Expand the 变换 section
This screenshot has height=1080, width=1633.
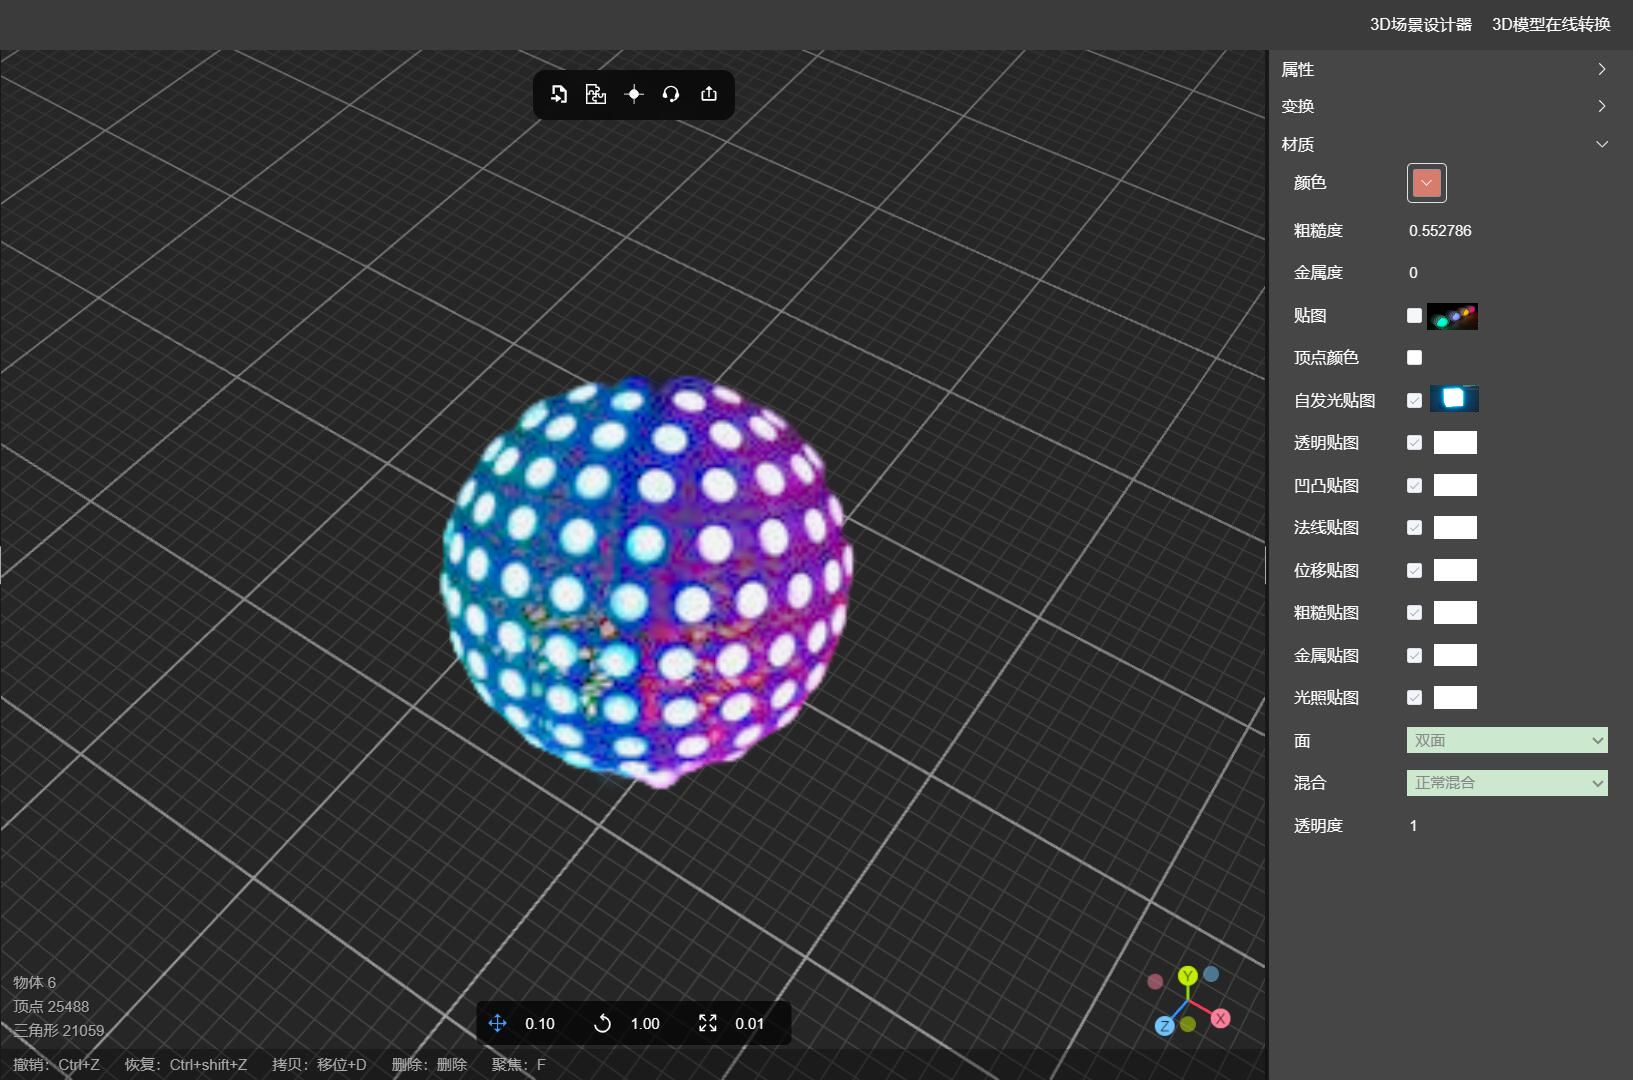tap(1445, 106)
